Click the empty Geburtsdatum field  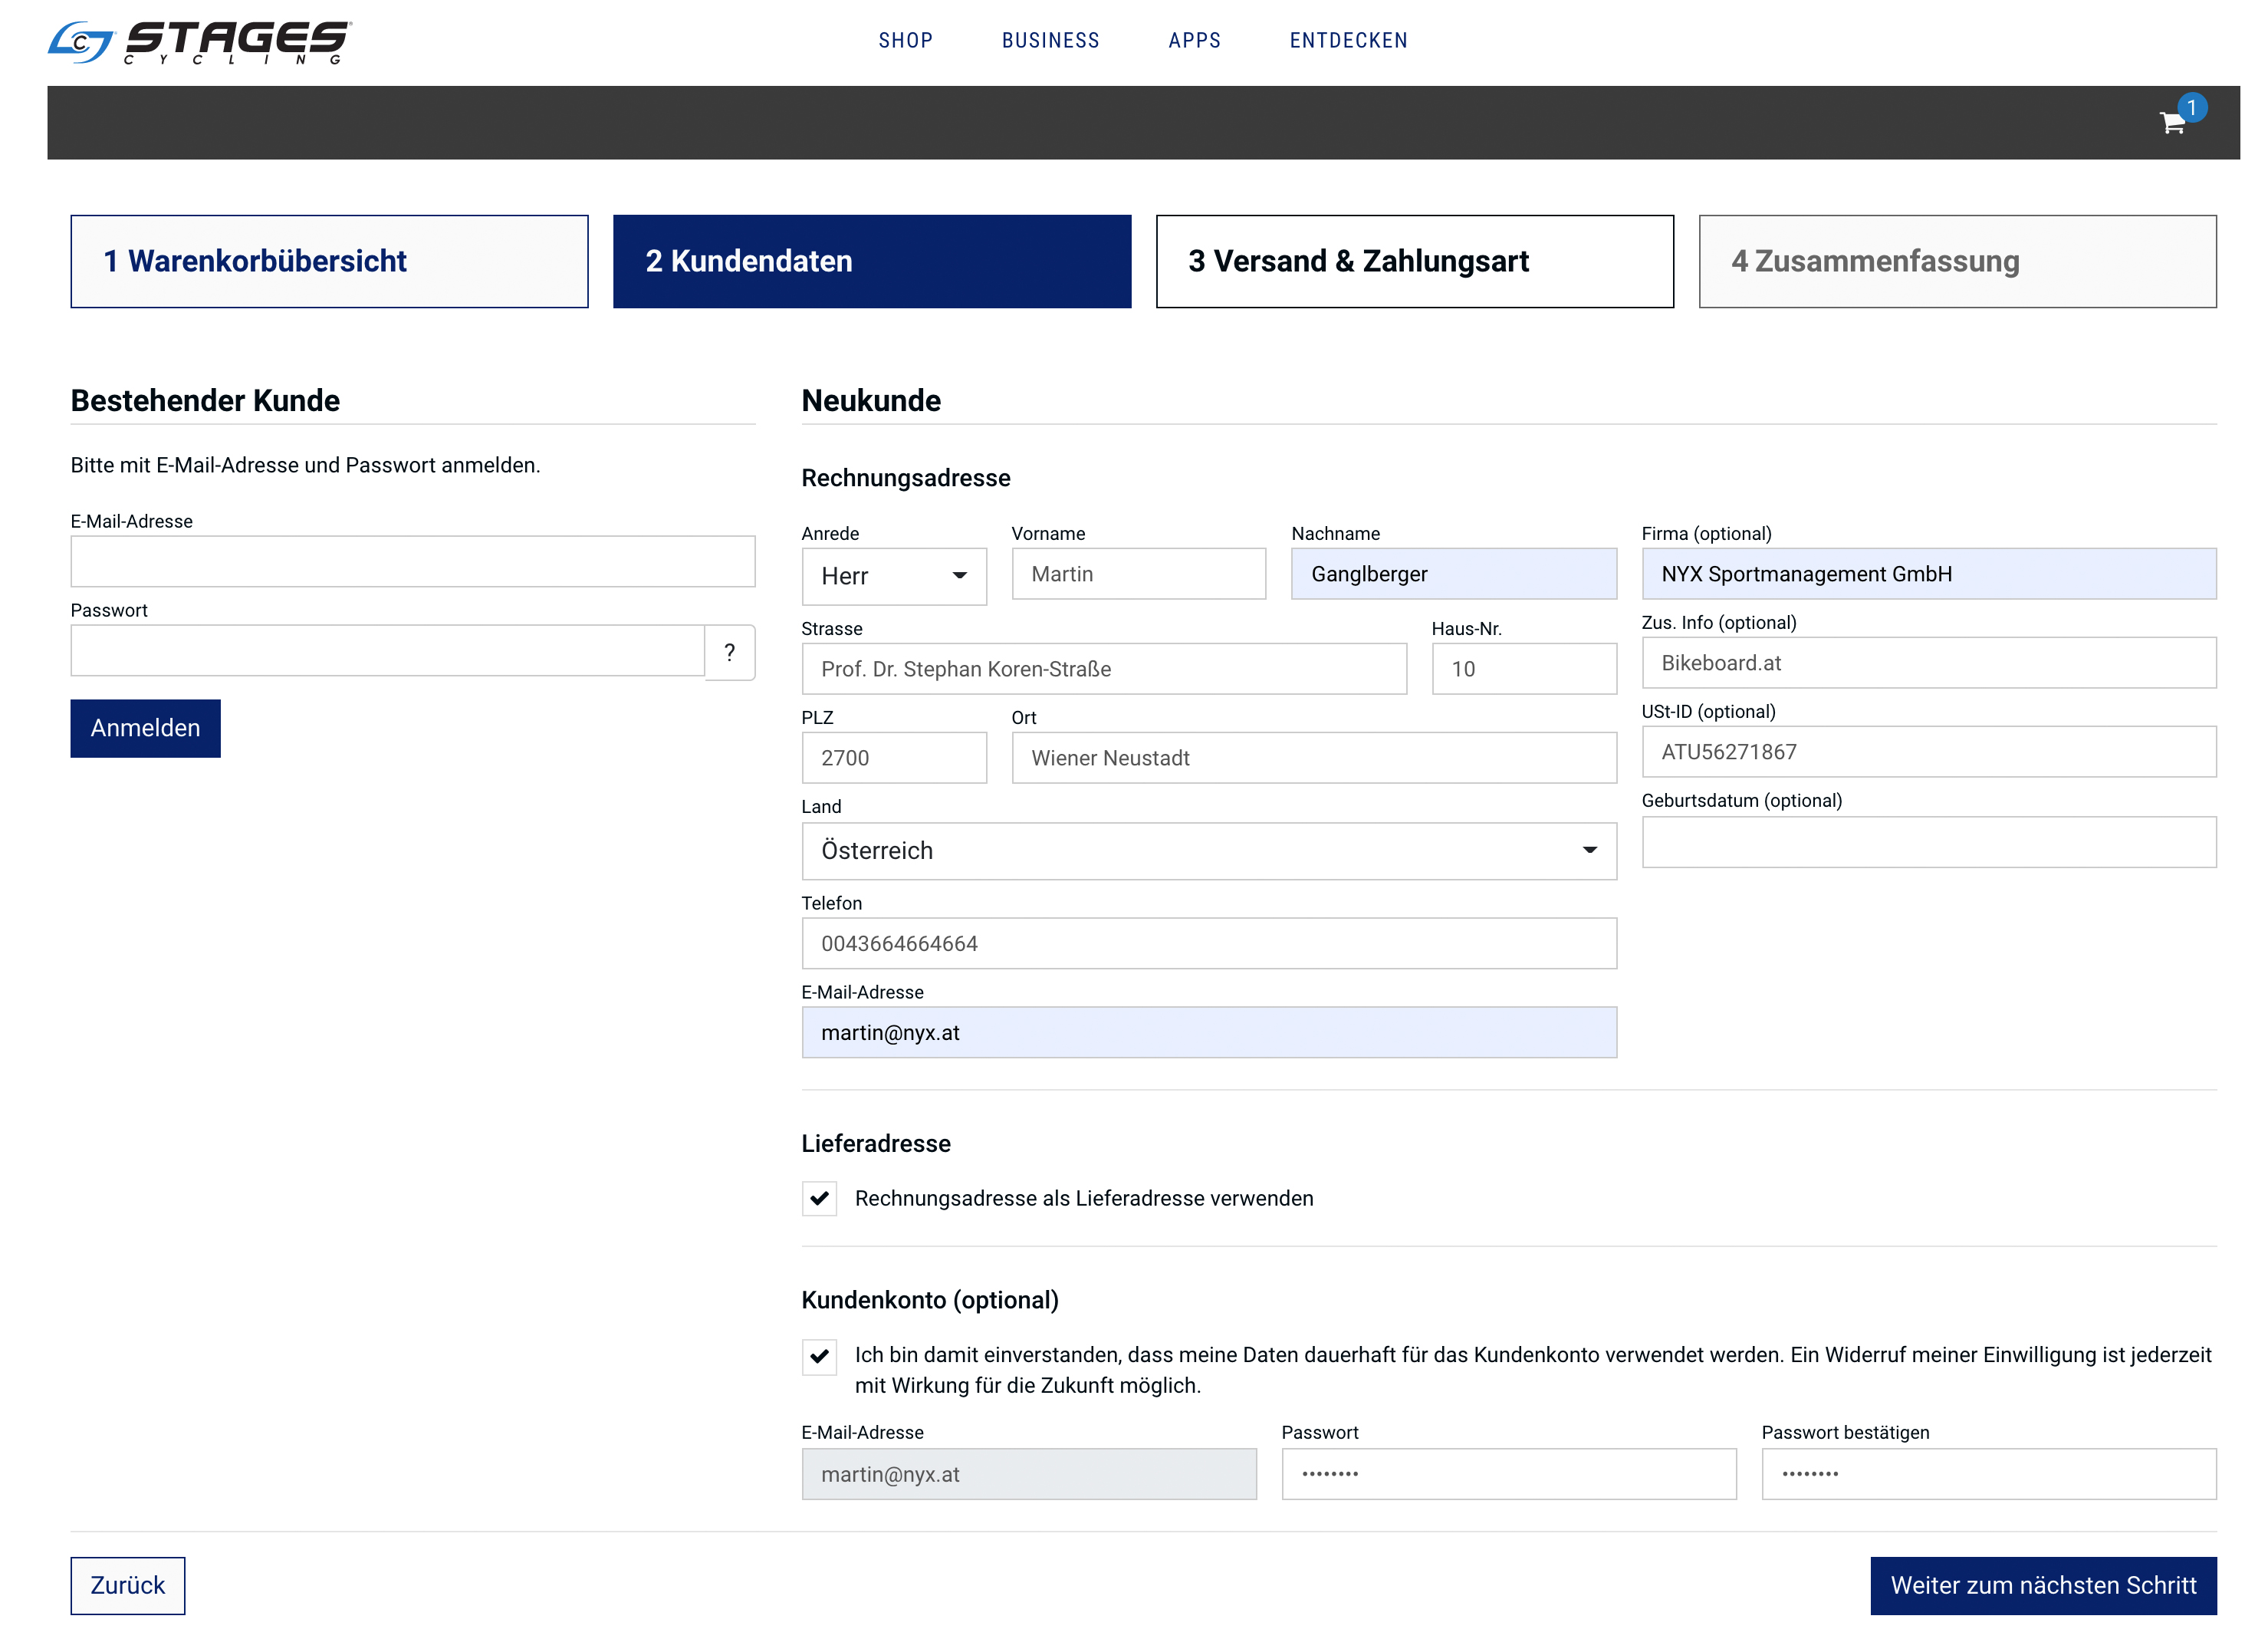coord(1928,842)
